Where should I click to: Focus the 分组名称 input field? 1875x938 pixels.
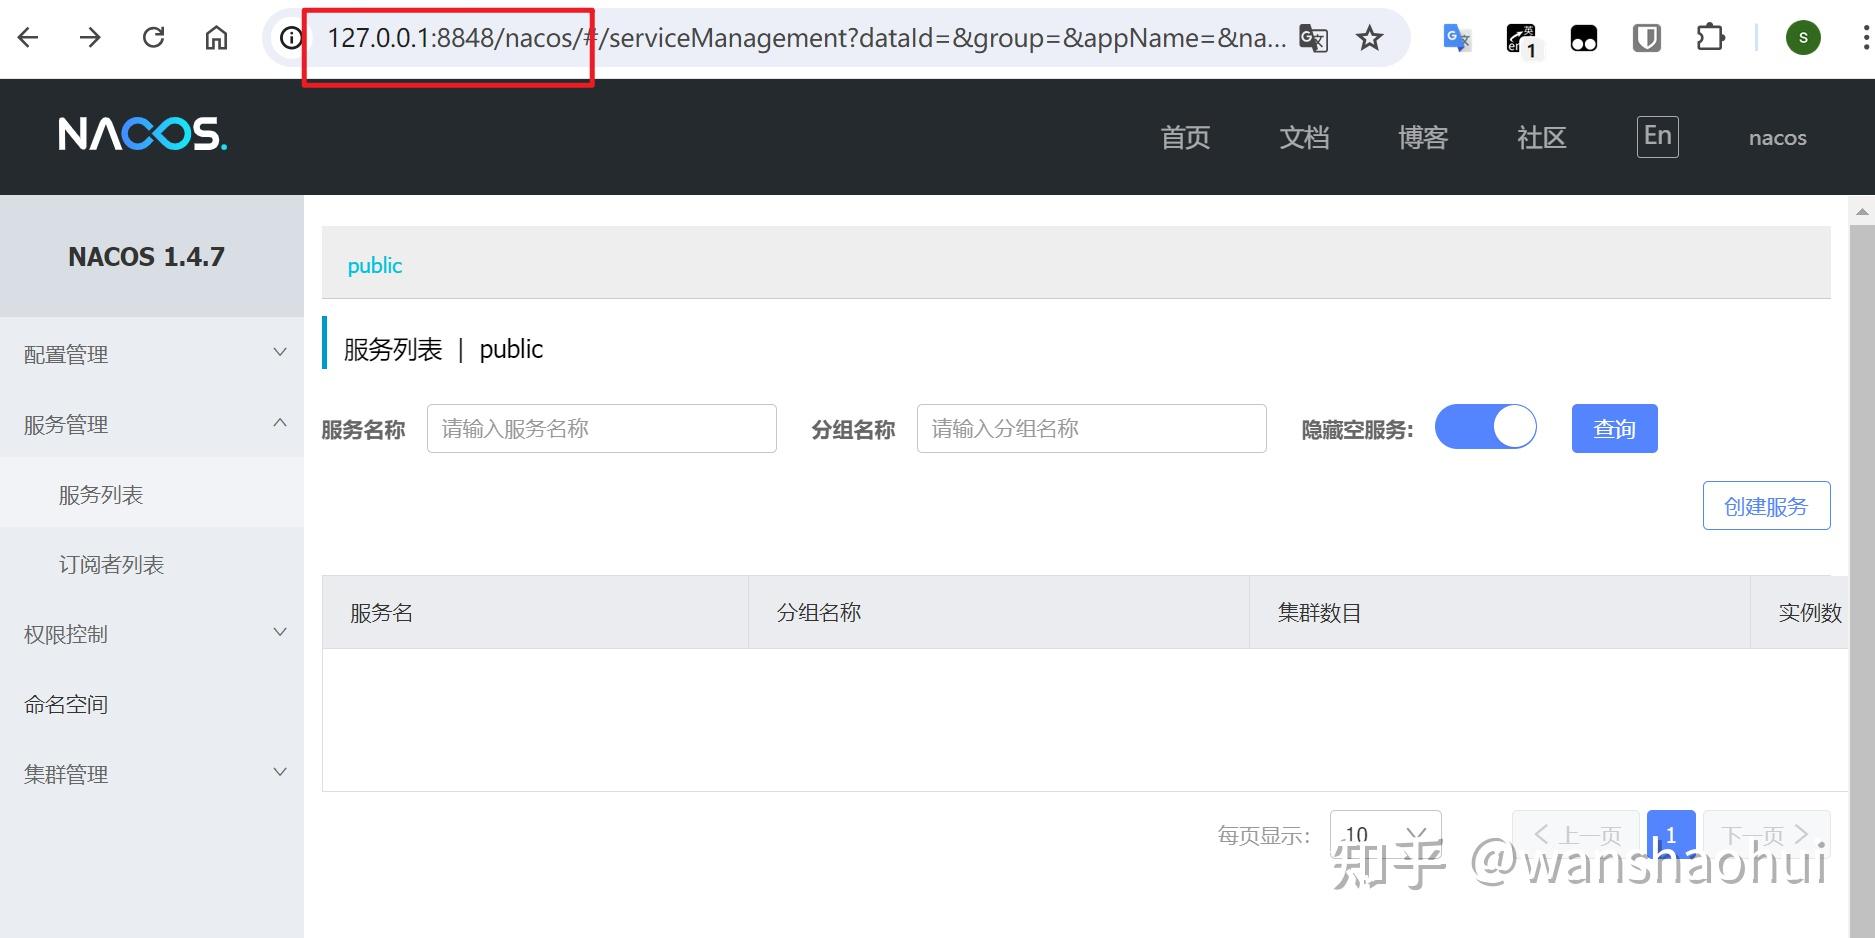tap(1091, 428)
